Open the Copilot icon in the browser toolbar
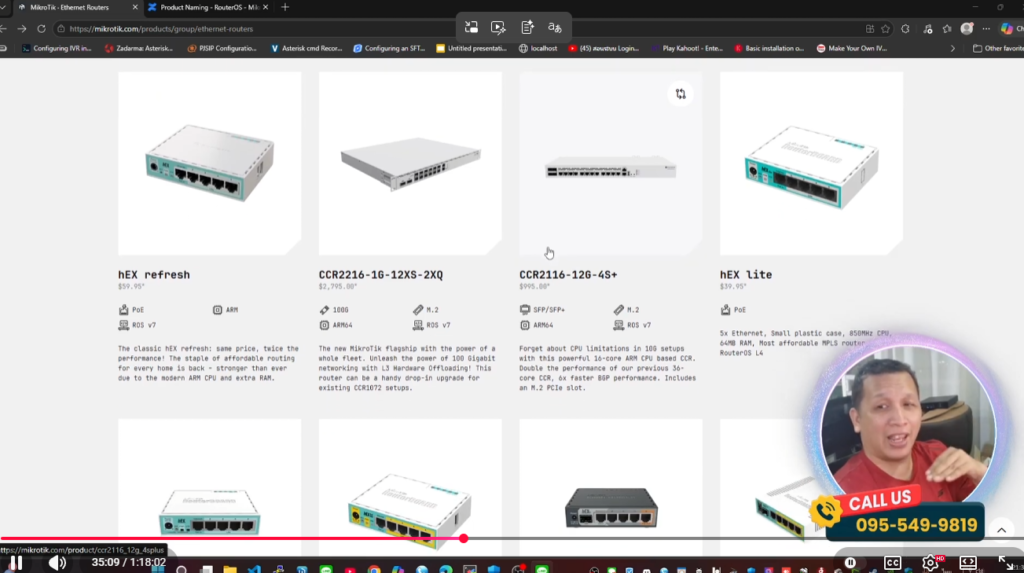The width and height of the screenshot is (1024, 573). [x=1006, y=28]
